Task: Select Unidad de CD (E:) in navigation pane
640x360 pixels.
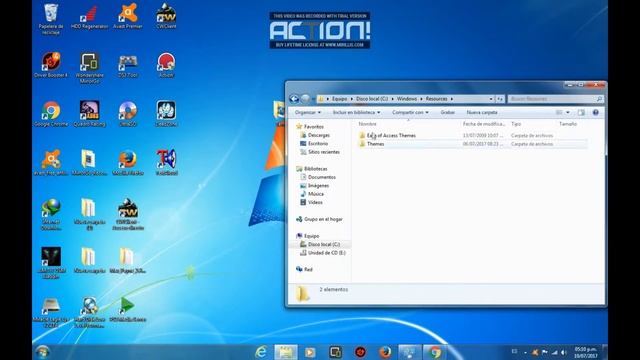Action: click(x=327, y=253)
